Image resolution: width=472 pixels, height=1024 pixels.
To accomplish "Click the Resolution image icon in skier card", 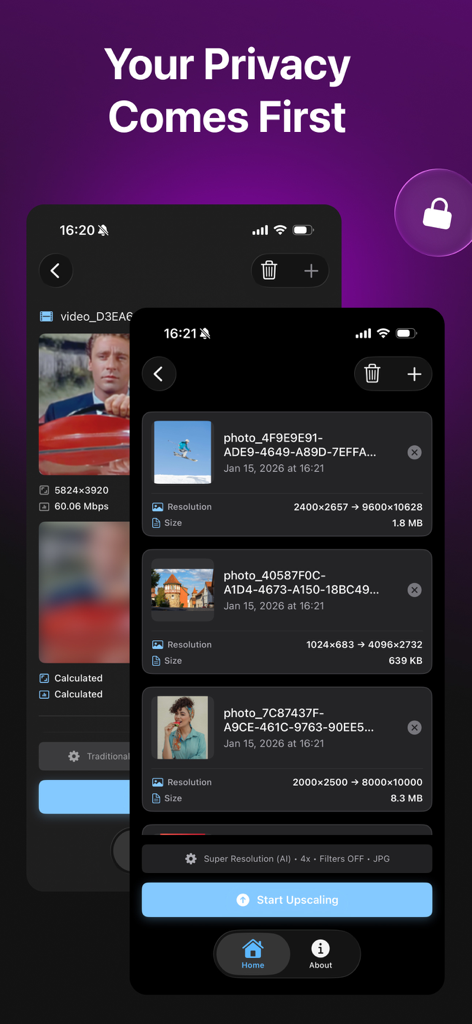I will pos(157,507).
